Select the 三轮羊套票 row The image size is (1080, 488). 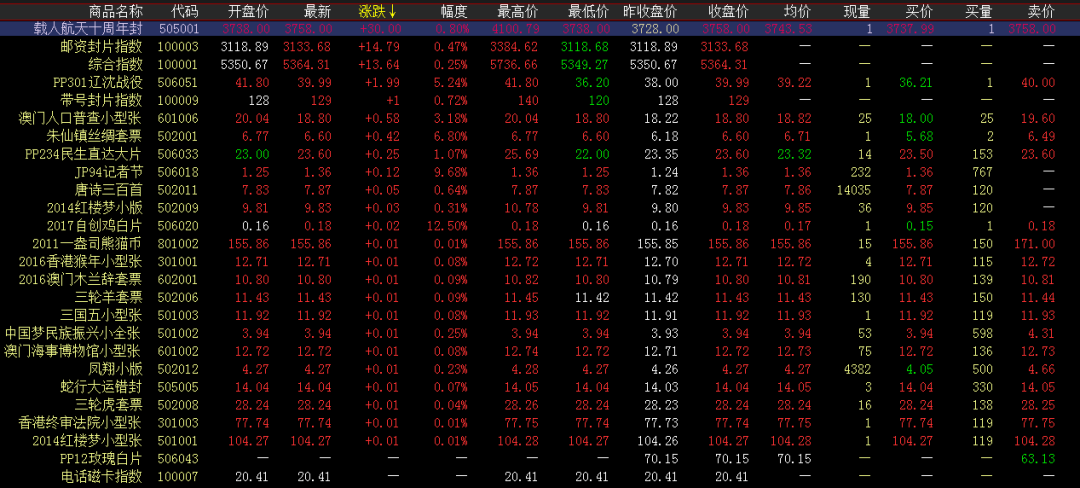540,297
